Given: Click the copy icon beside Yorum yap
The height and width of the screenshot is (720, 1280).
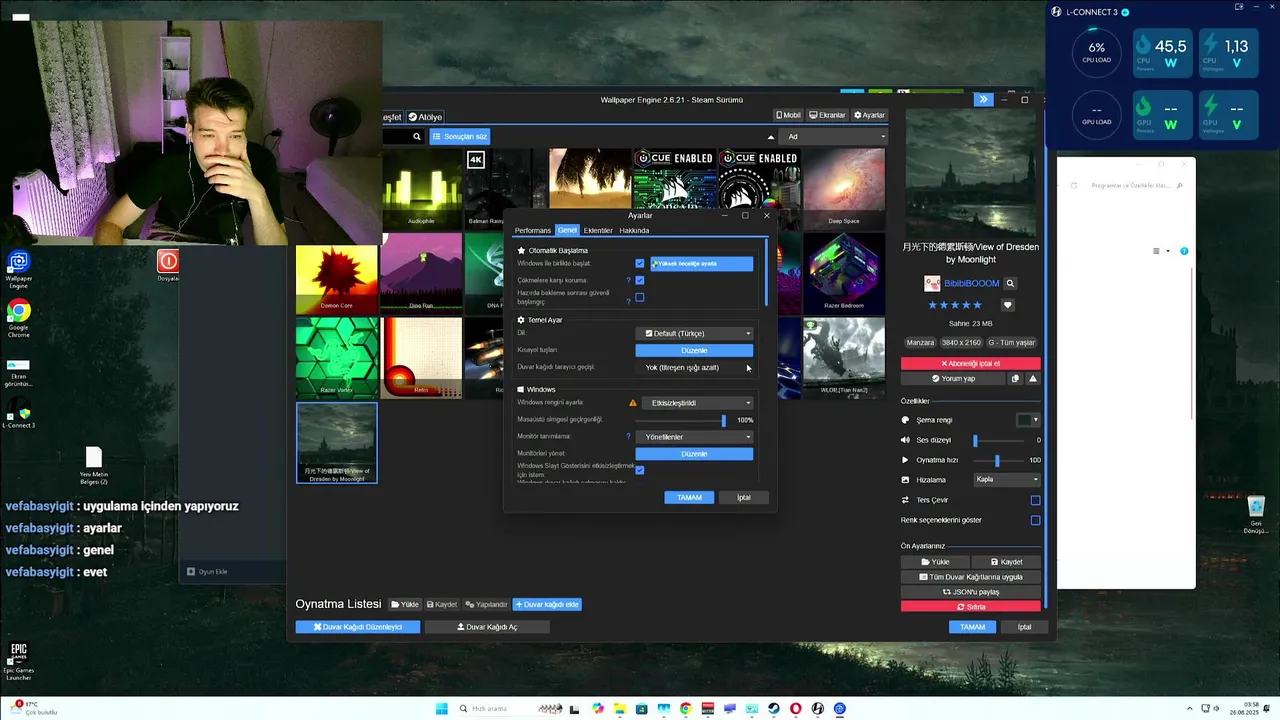Looking at the screenshot, I should [1015, 379].
